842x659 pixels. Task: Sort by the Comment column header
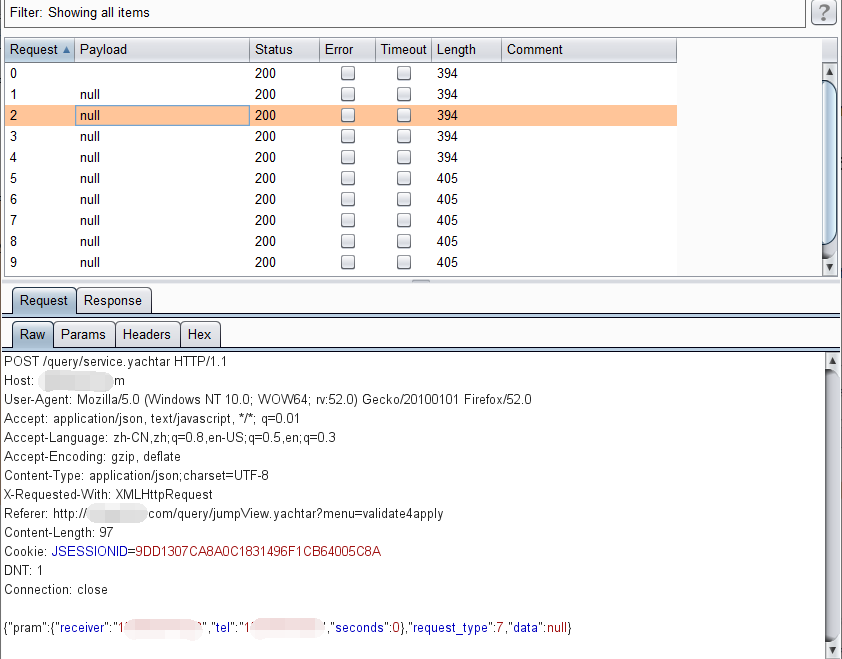pos(589,50)
